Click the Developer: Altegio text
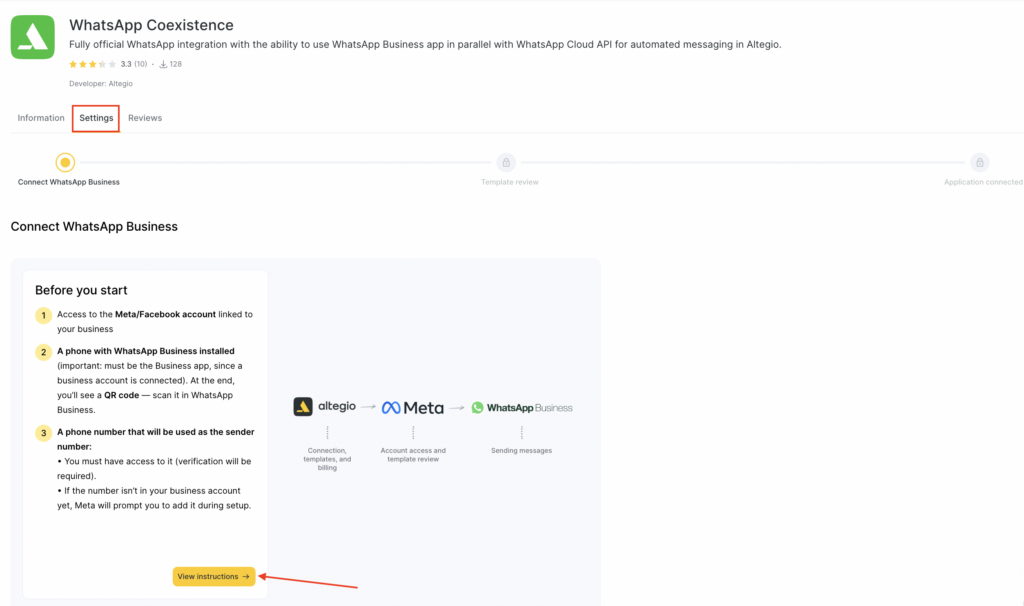The width and height of the screenshot is (1024, 606). point(101,84)
